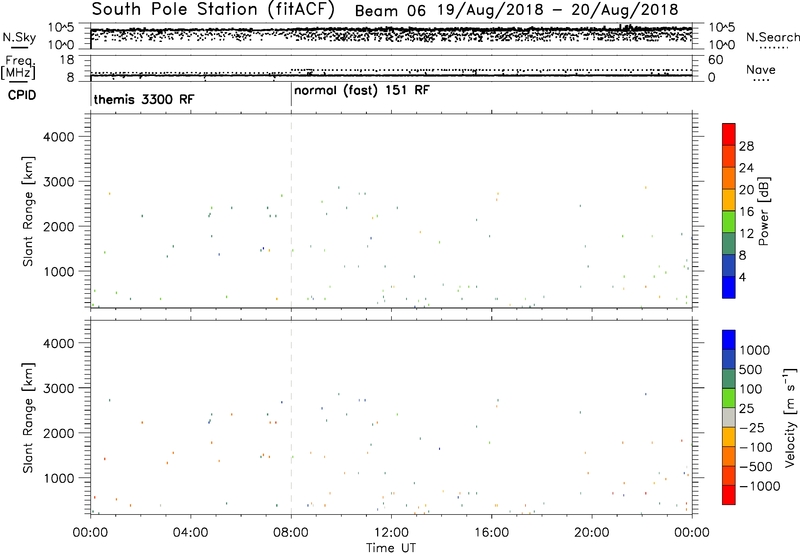Click the red bottom Velocity colorbar segment
The height and width of the screenshot is (554, 800).
pyautogui.click(x=729, y=495)
